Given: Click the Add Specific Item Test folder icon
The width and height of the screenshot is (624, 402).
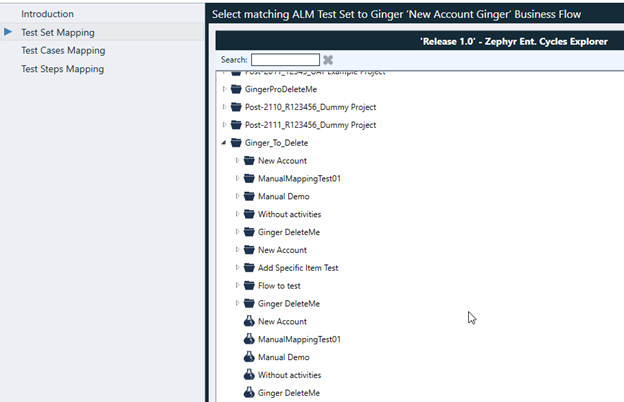Looking at the screenshot, I should pyautogui.click(x=249, y=268).
